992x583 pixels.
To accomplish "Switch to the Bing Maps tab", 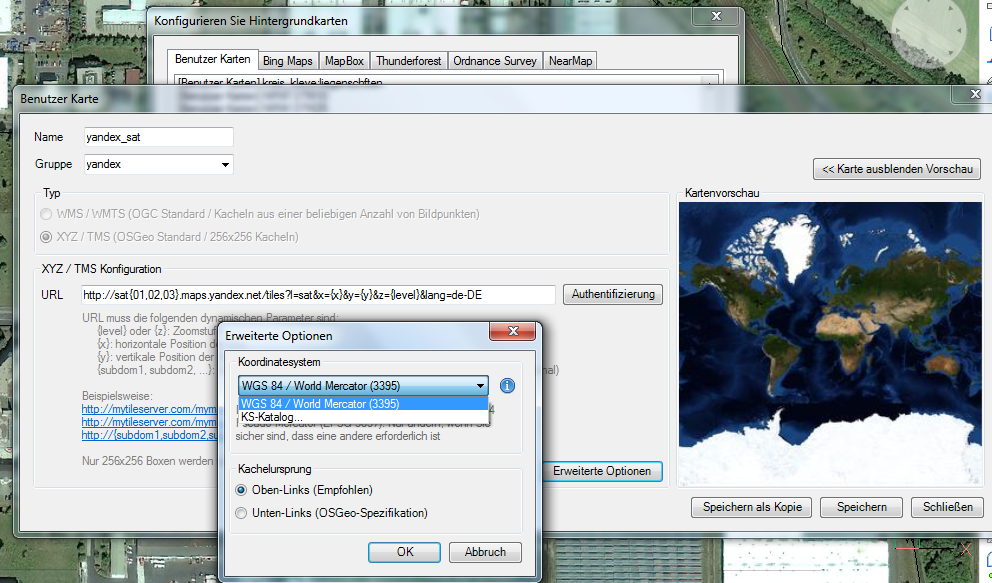I will tap(288, 60).
